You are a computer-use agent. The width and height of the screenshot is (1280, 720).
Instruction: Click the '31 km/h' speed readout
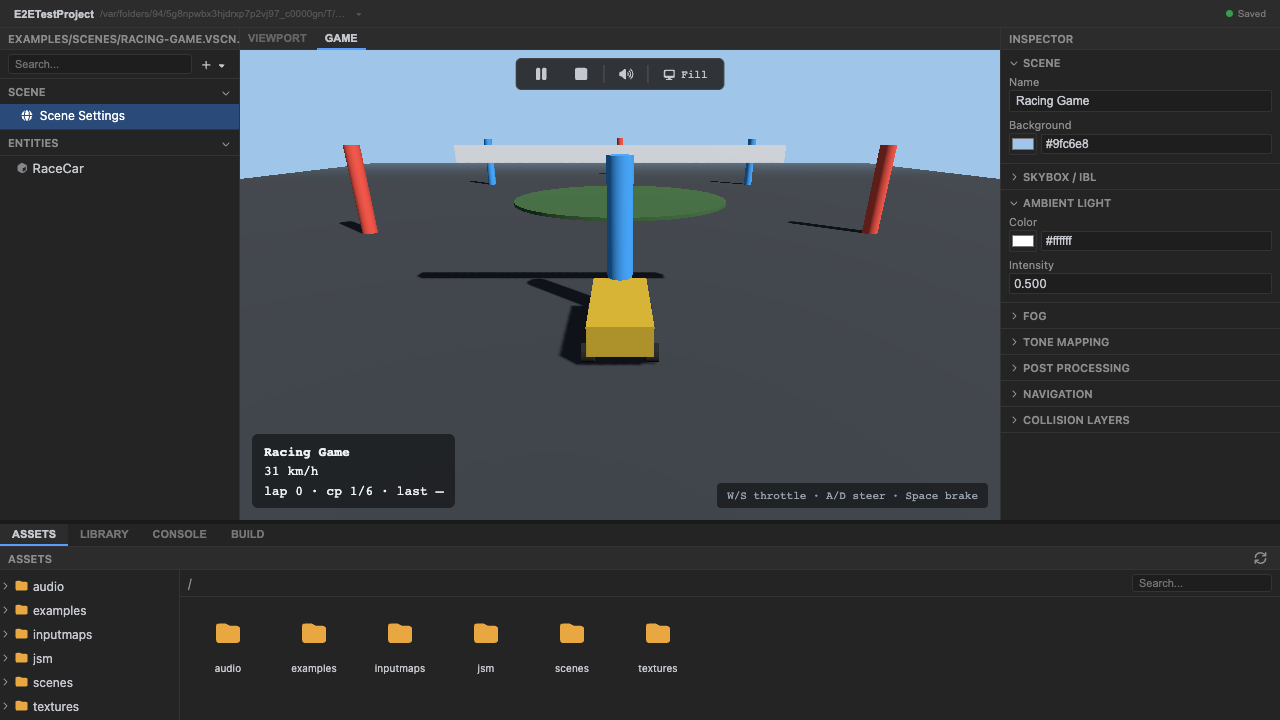point(291,471)
